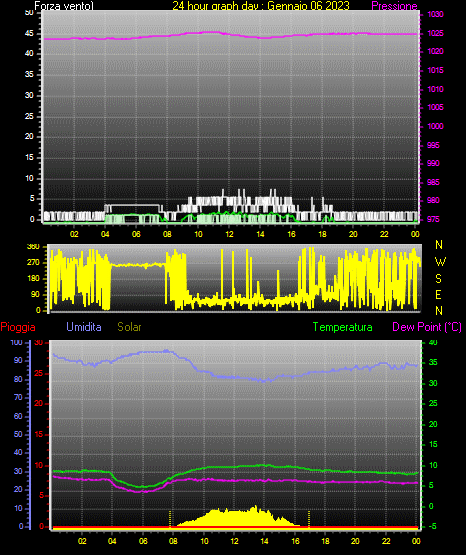Click the 1025 pressure axis value
The height and width of the screenshot is (555, 466).
pos(435,33)
